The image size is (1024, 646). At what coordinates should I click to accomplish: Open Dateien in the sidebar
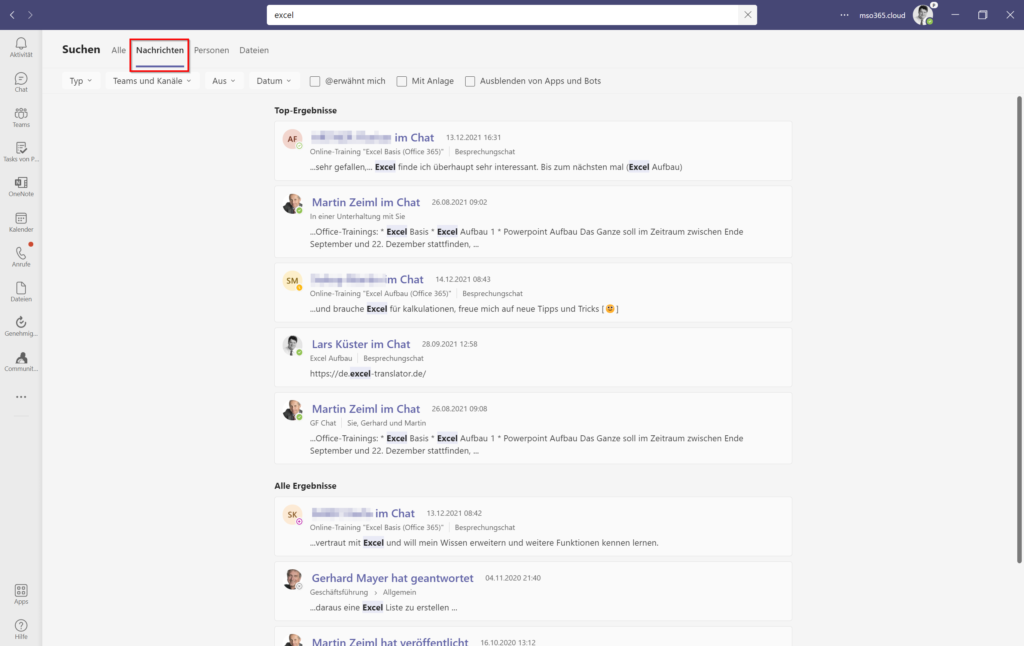pos(21,292)
